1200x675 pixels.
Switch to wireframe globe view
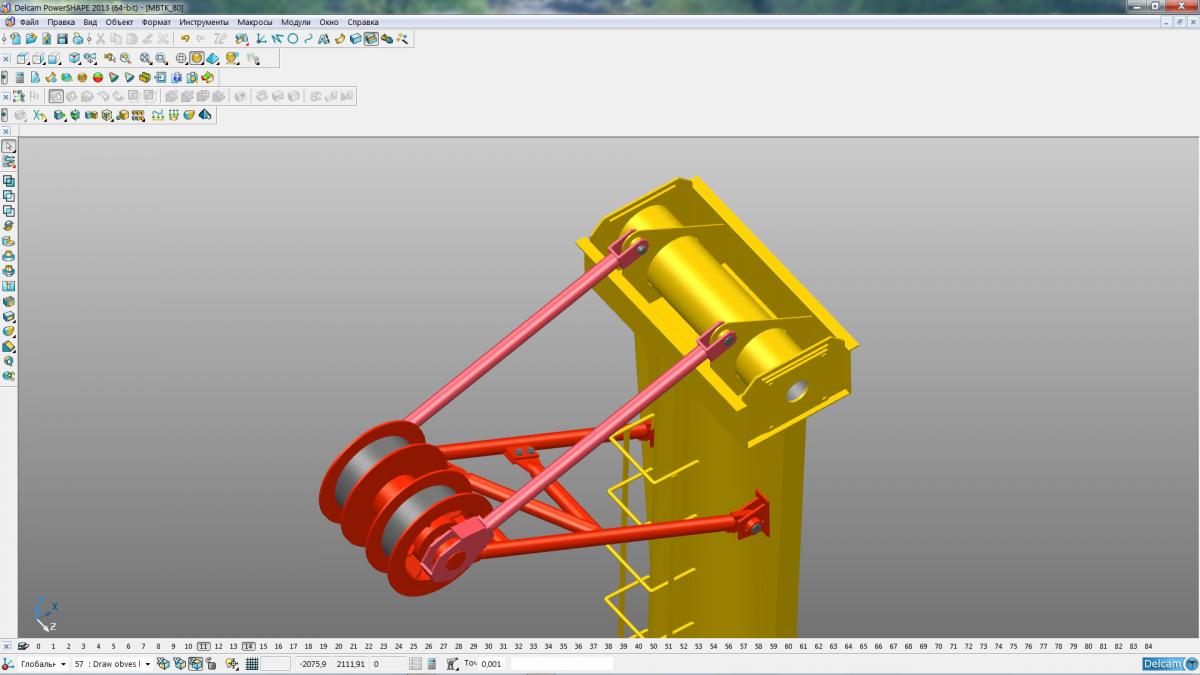[181, 59]
